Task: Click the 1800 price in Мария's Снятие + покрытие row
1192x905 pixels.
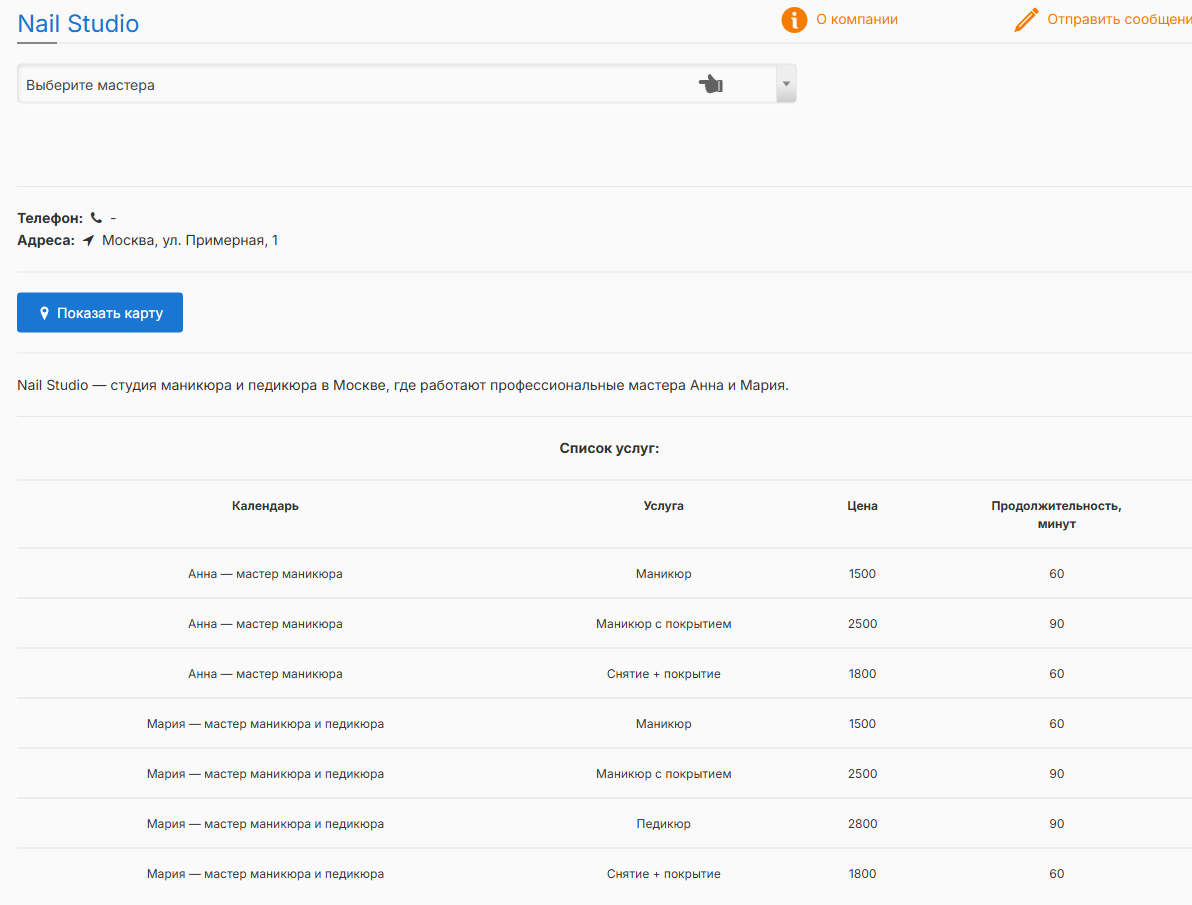Action: pos(862,875)
